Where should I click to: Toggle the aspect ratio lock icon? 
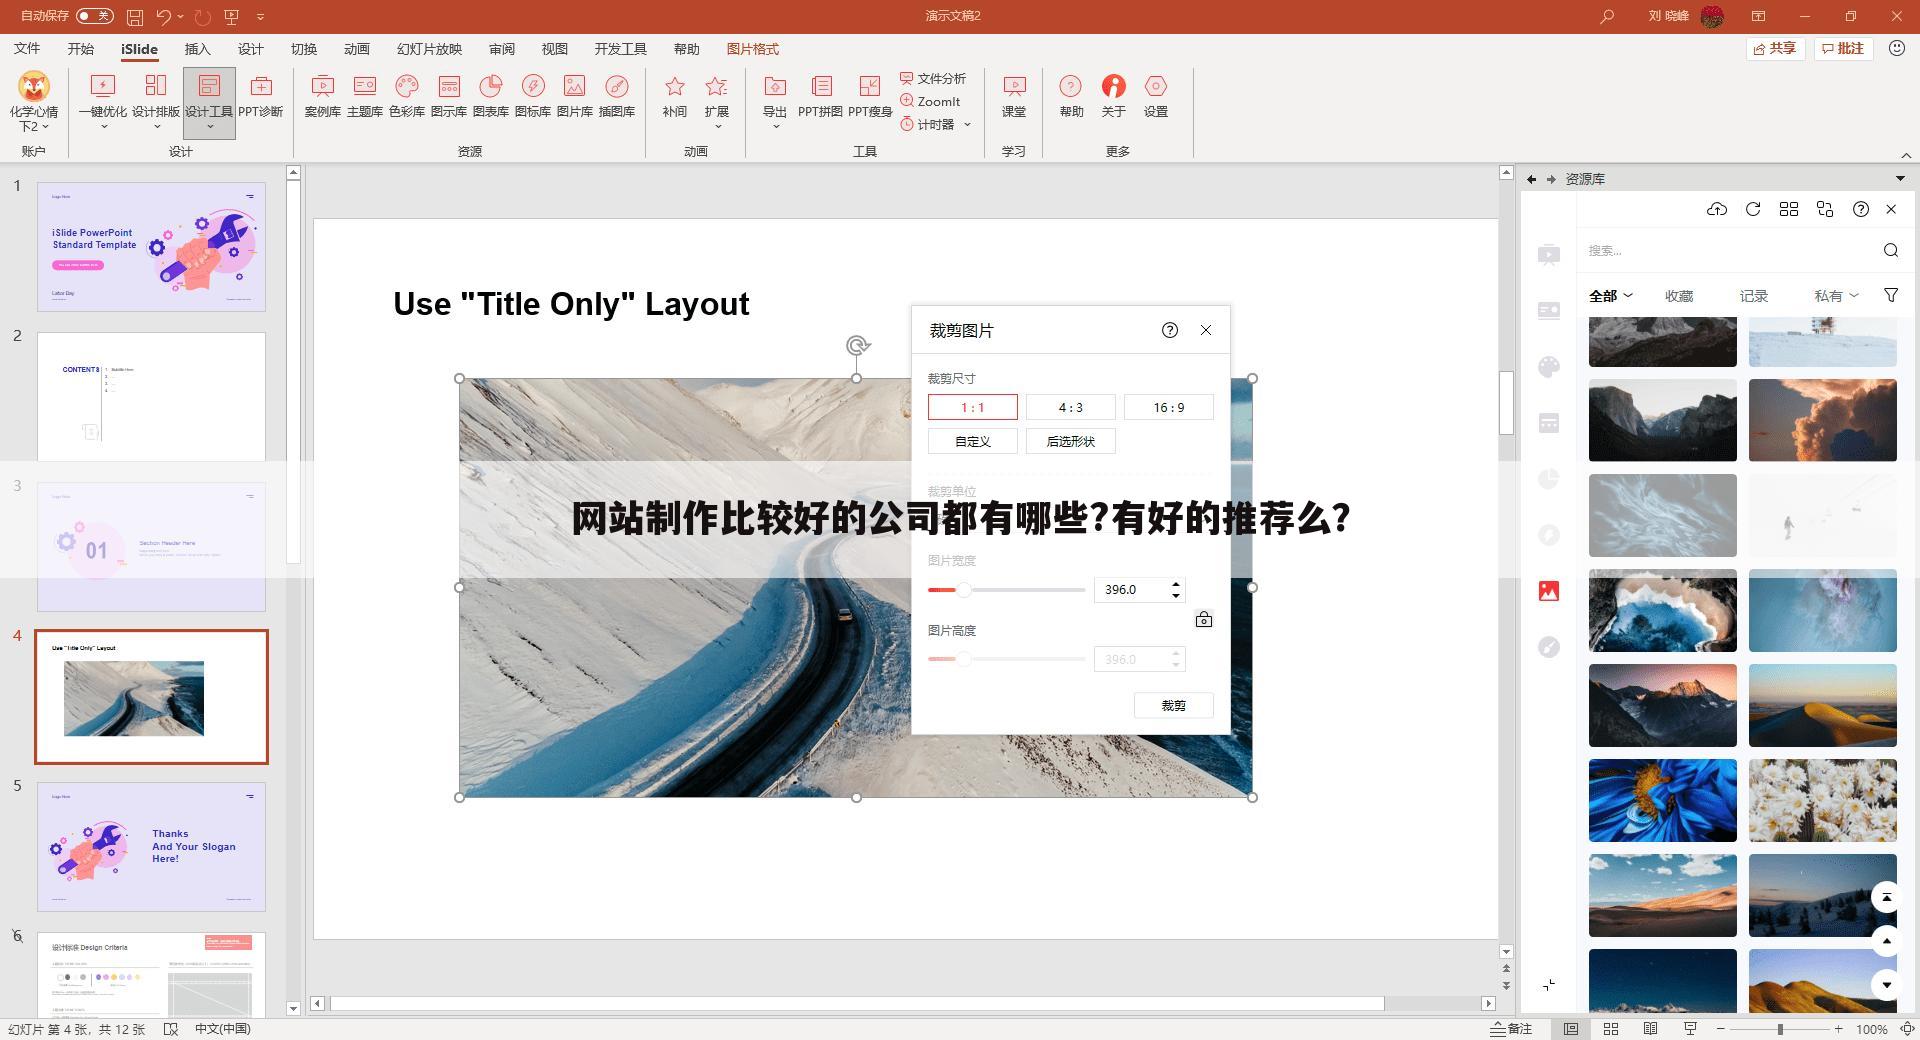1204,620
